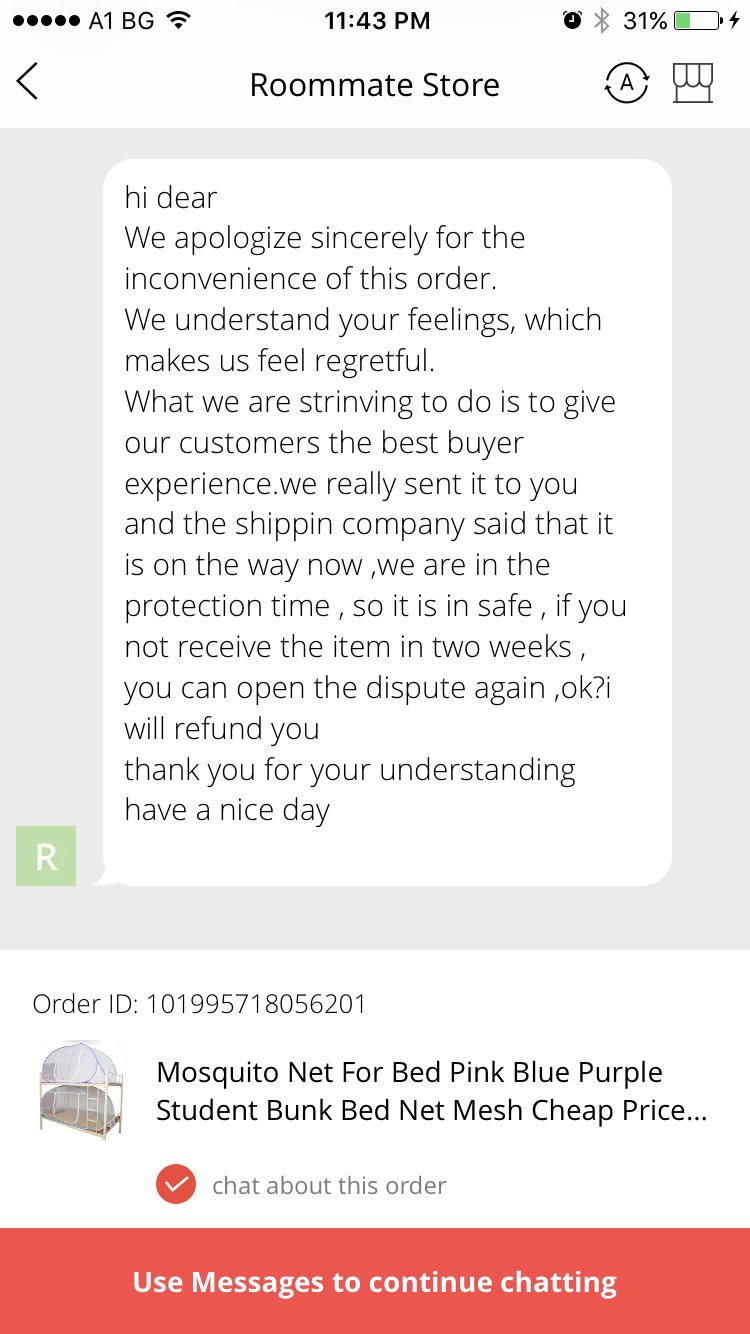Tap the Roommate Store header title
Screen dimensions: 750x1334
click(x=374, y=85)
